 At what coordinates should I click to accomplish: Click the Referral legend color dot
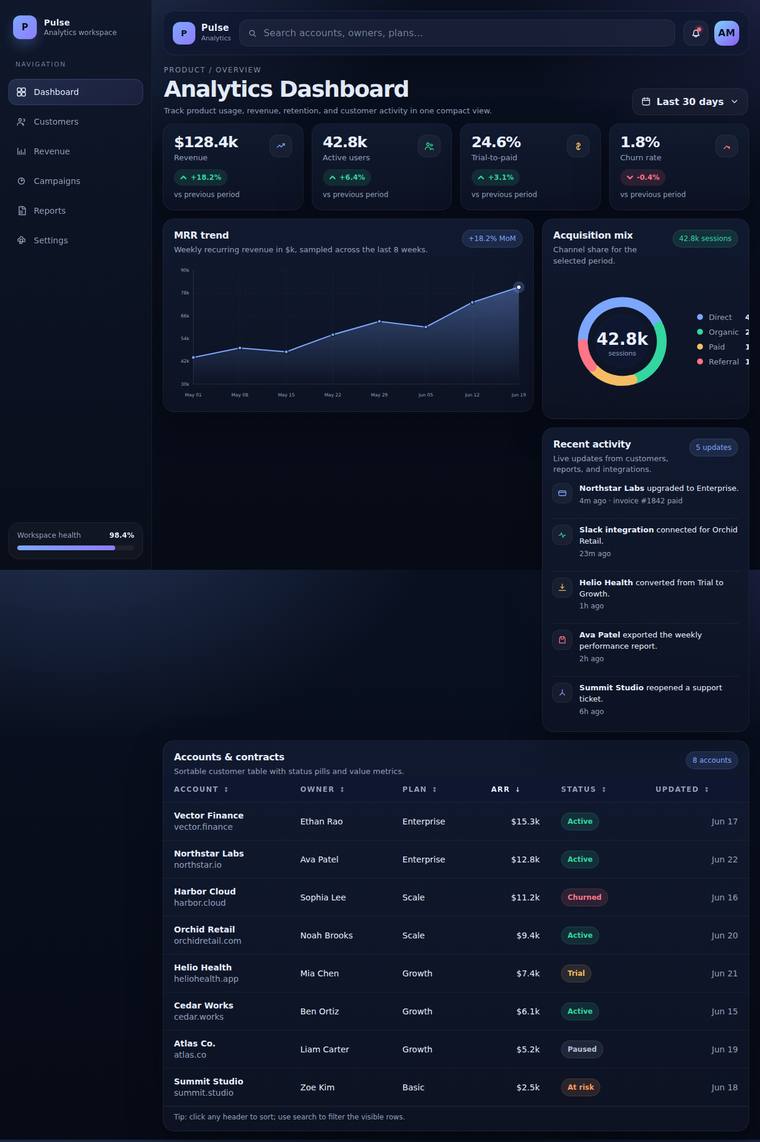click(700, 362)
